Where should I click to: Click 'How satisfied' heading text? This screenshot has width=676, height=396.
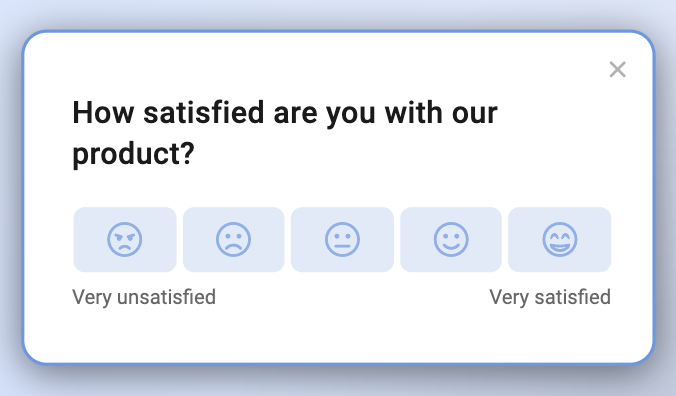[168, 112]
